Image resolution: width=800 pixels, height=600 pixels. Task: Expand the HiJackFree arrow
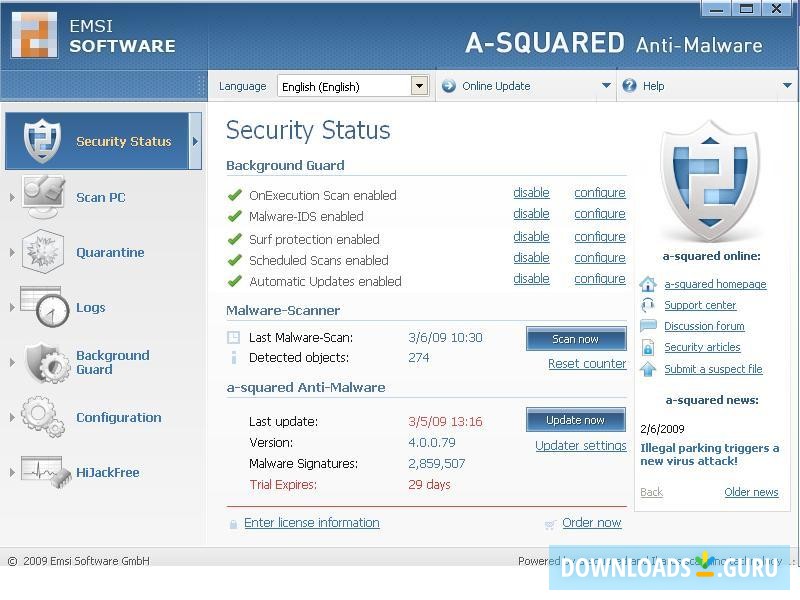click(x=12, y=472)
